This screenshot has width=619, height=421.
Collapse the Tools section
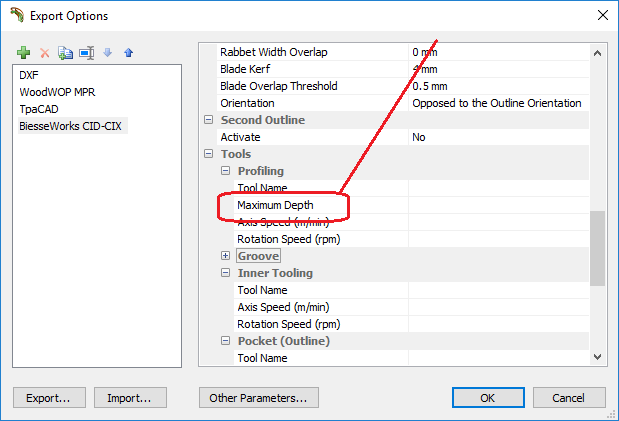tap(209, 154)
